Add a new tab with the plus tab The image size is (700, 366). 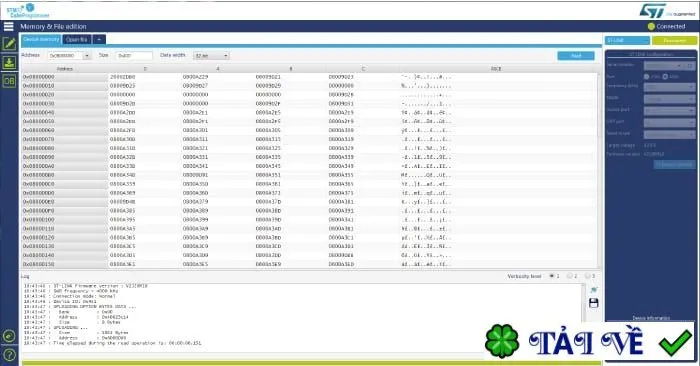tap(99, 40)
